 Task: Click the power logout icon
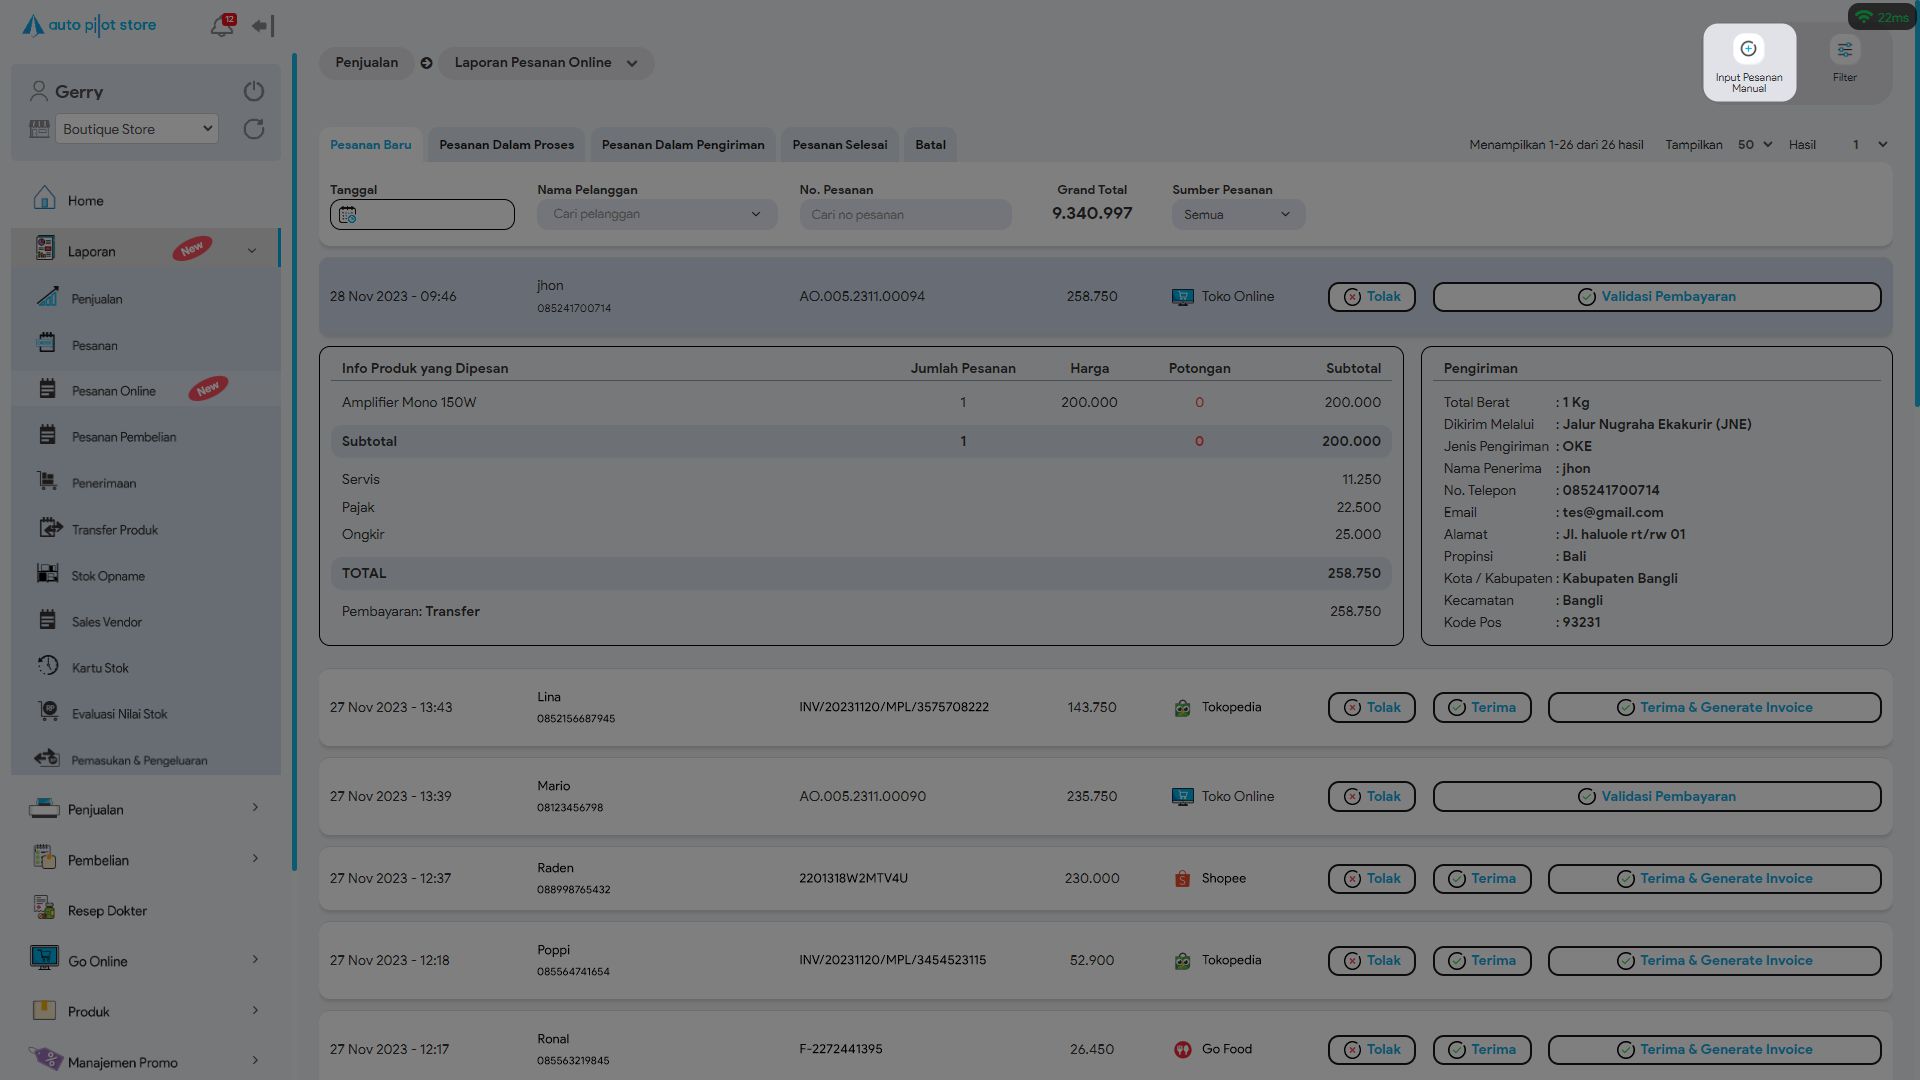[x=254, y=91]
